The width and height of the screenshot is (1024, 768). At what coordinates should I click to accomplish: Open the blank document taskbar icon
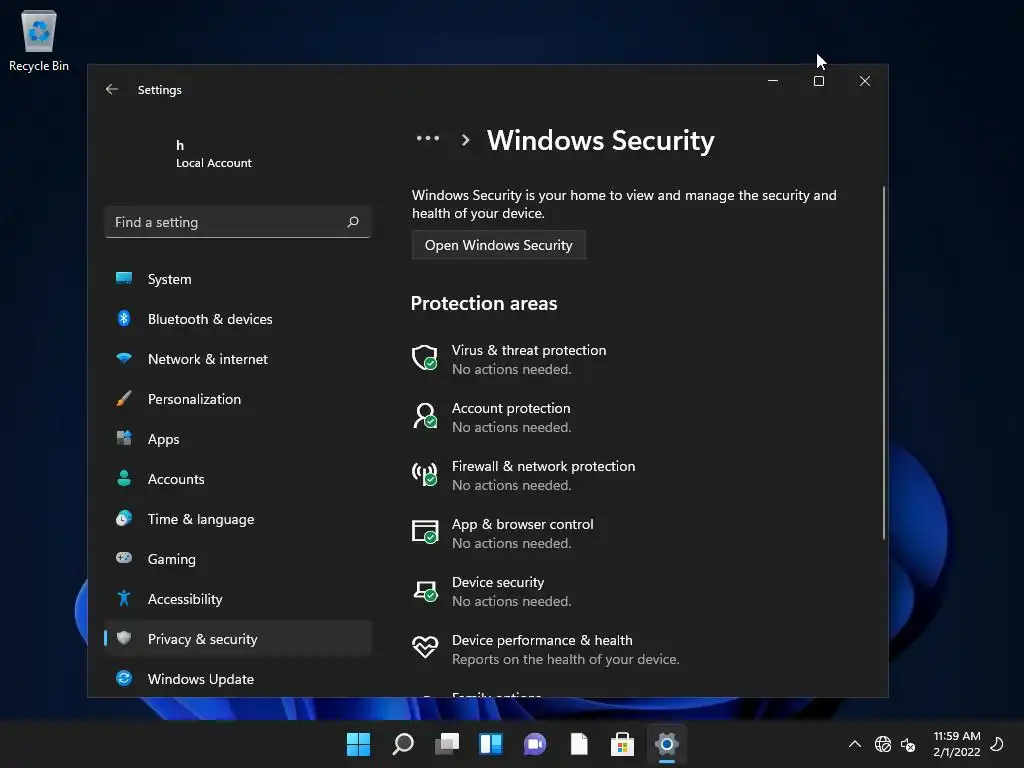coord(579,744)
